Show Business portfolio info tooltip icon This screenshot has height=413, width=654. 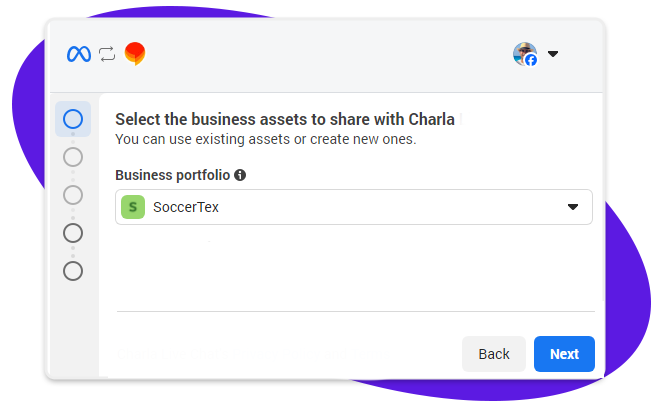pos(240,175)
